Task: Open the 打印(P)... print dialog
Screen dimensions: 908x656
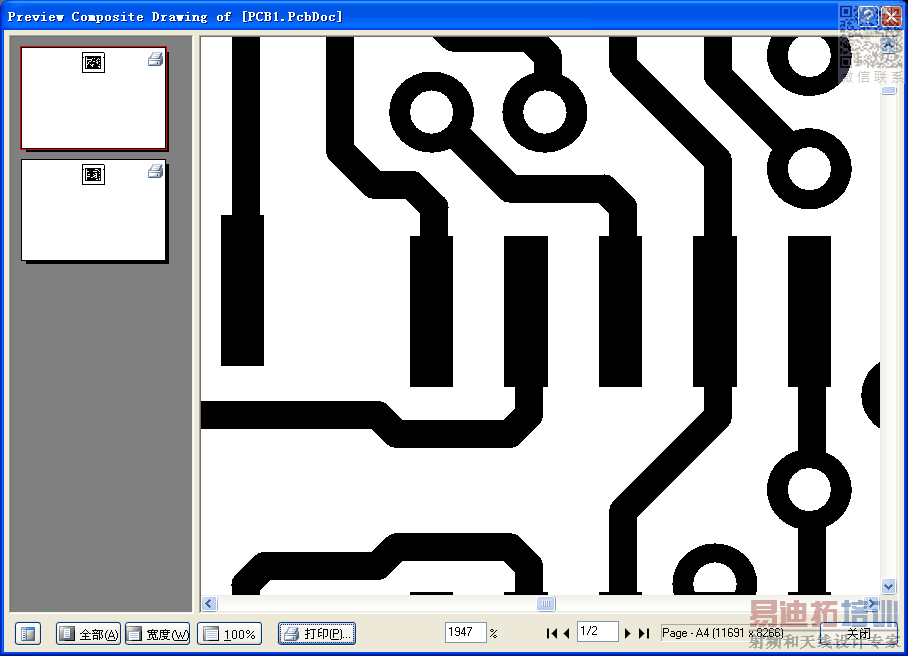Action: click(317, 634)
